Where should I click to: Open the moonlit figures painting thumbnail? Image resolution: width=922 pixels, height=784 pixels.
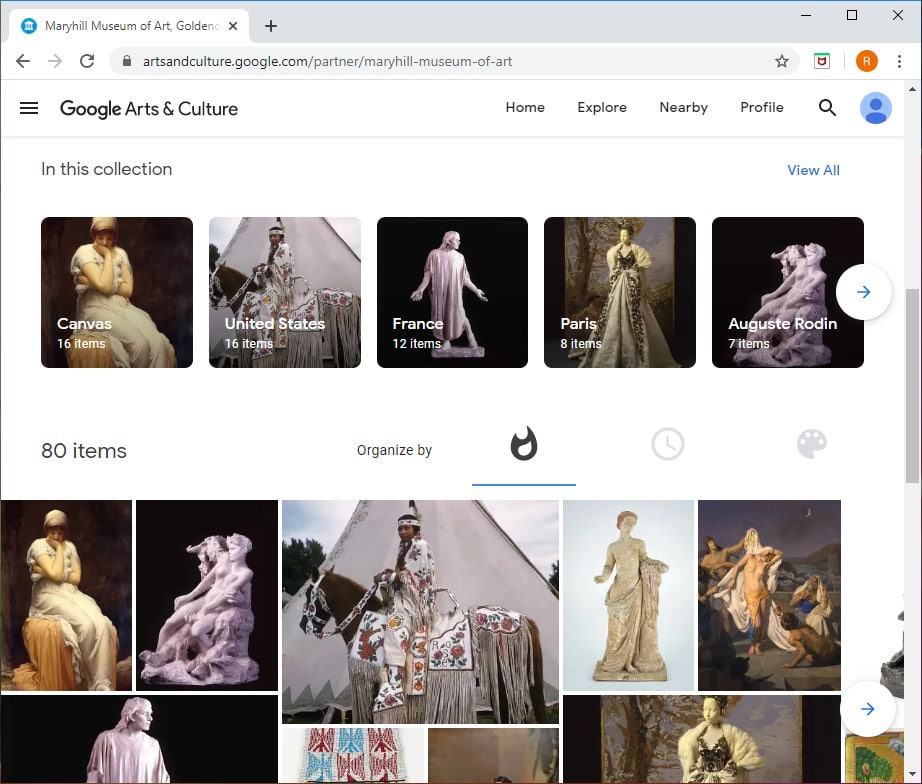pyautogui.click(x=769, y=595)
